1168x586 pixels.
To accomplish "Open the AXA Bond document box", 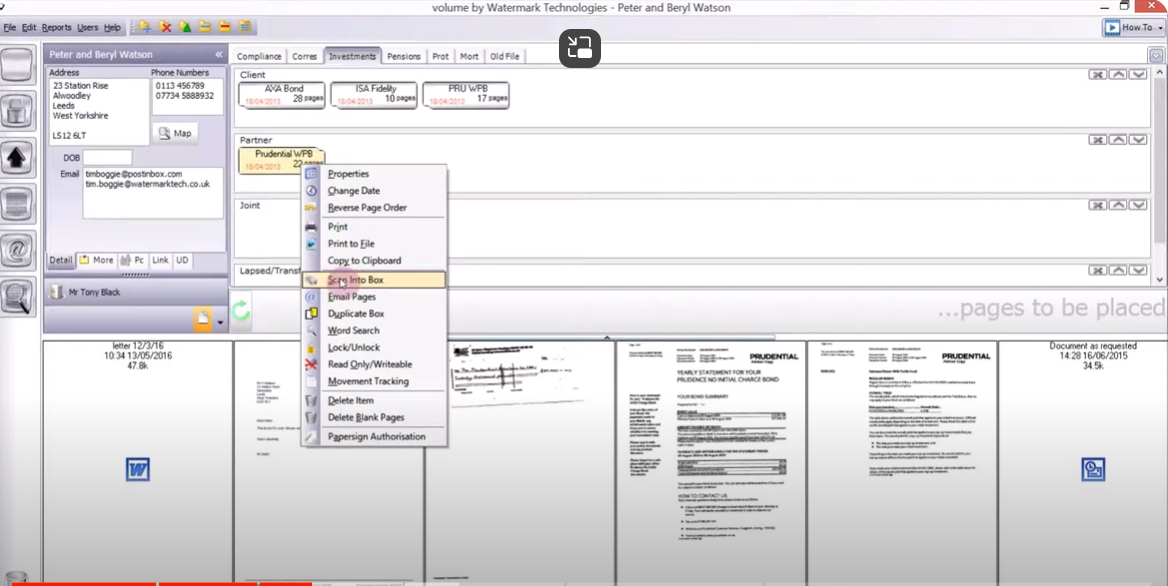I will [x=280, y=92].
